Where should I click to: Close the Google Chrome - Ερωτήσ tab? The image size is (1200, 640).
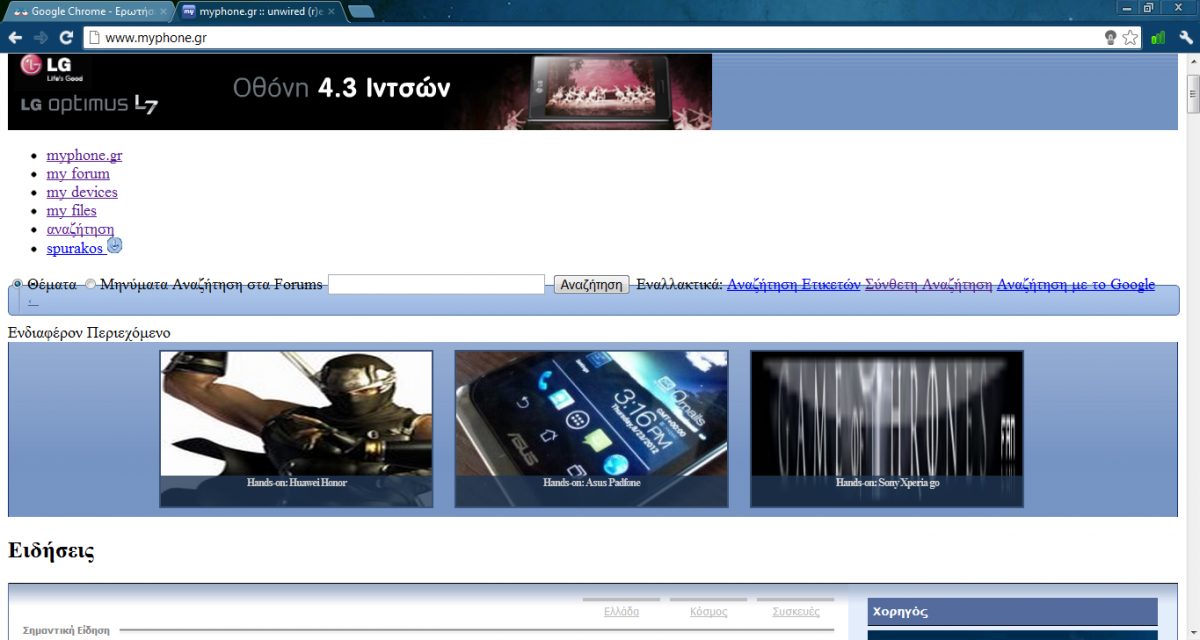pyautogui.click(x=163, y=11)
